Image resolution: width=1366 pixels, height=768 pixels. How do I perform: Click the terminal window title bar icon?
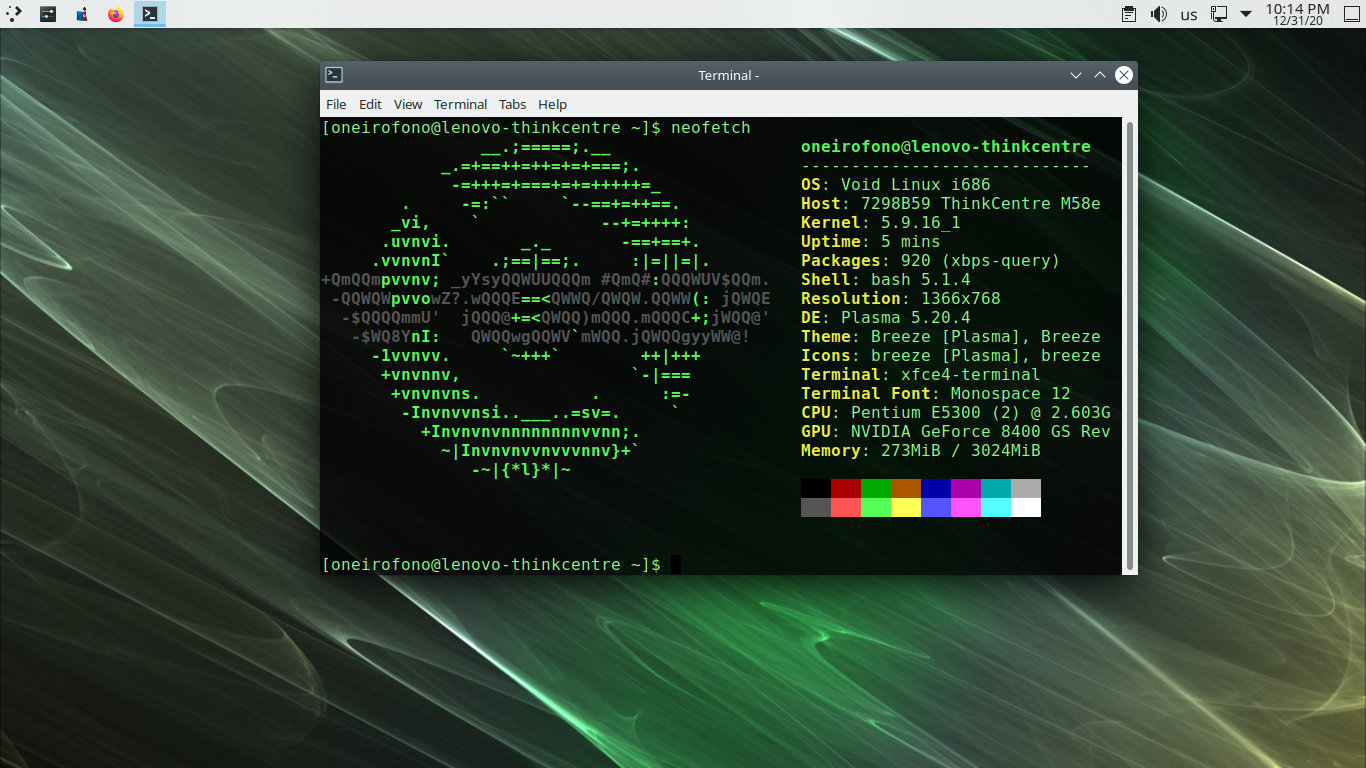[335, 75]
